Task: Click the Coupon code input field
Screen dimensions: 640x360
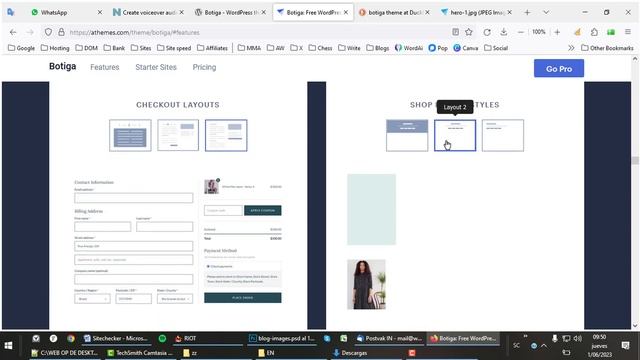Action: pos(223,210)
